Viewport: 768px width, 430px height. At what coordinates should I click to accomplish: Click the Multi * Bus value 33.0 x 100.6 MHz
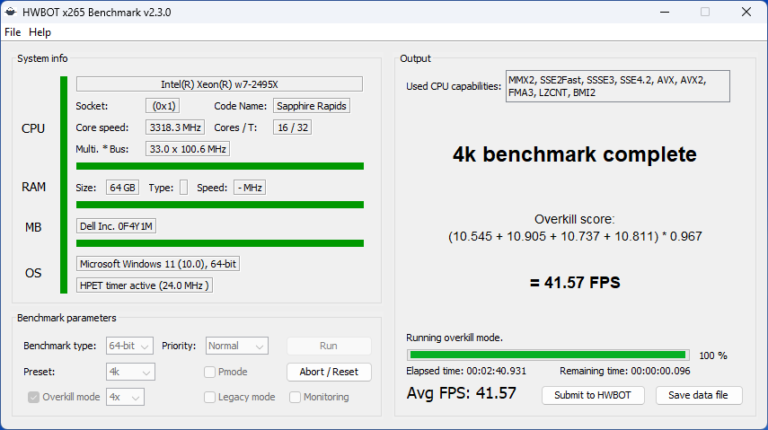188,149
